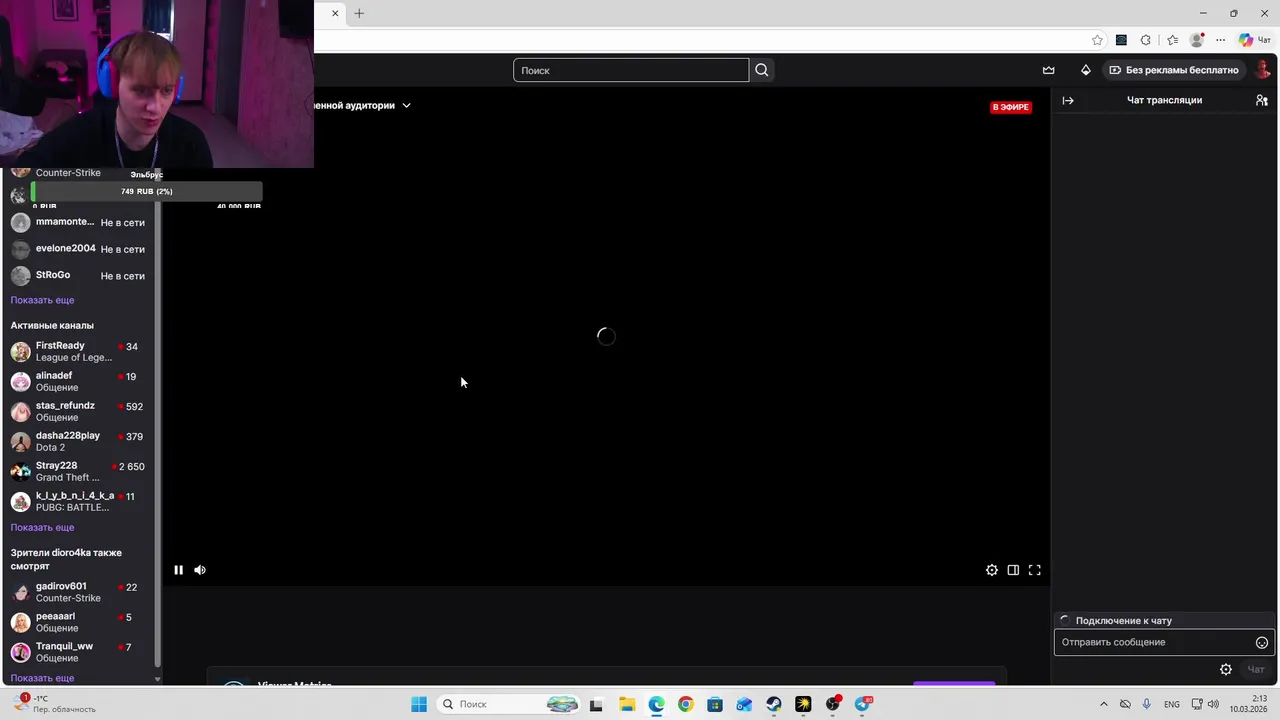1280x720 pixels.
Task: Click the dark extension icon in Edge toolbar
Action: click(x=1121, y=40)
